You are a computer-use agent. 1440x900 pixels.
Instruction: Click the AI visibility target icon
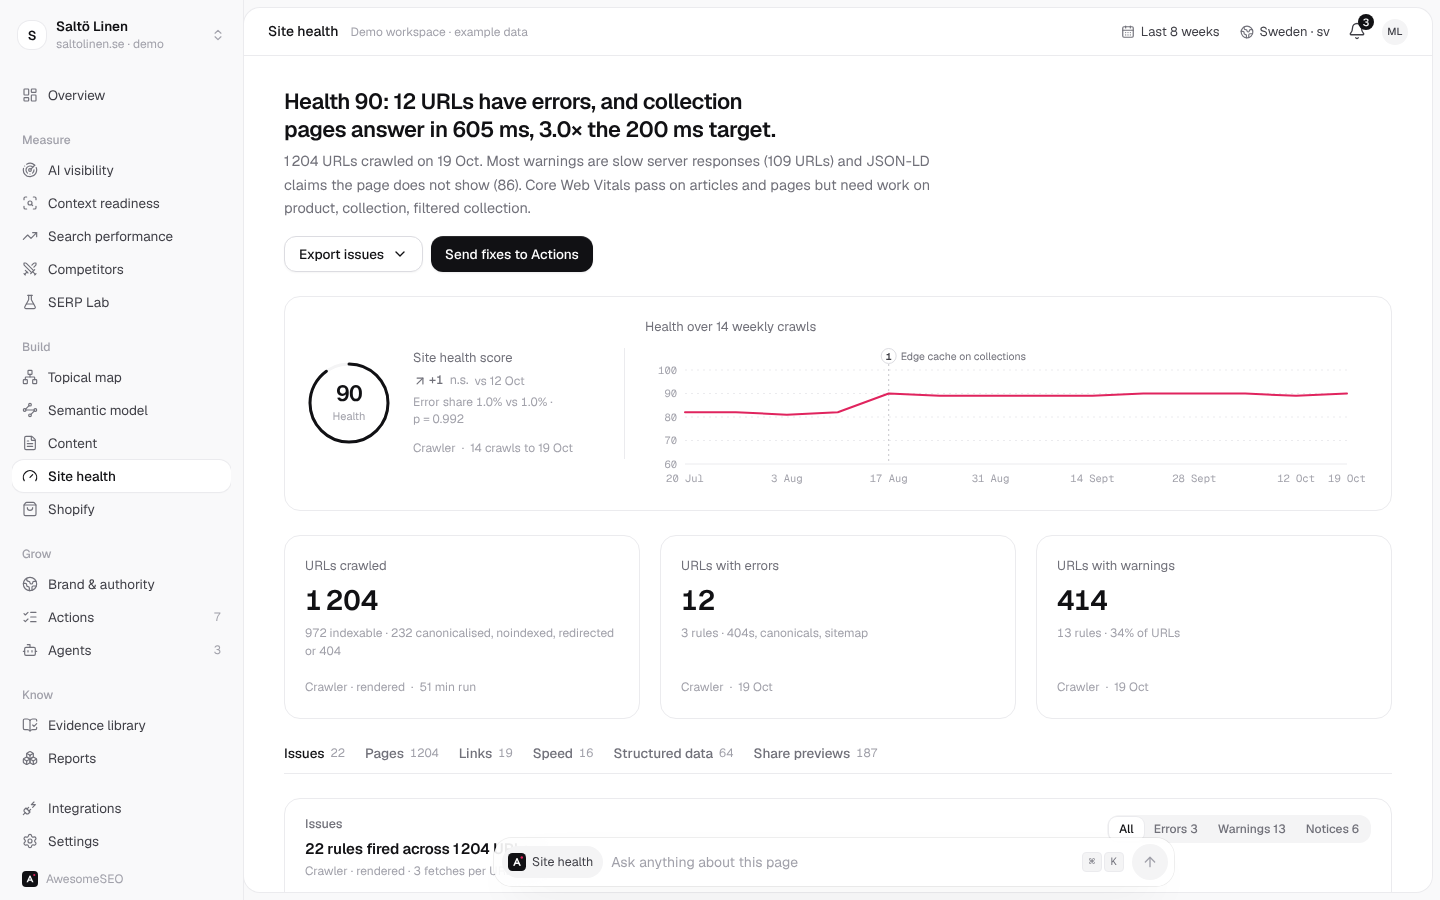pyautogui.click(x=30, y=170)
